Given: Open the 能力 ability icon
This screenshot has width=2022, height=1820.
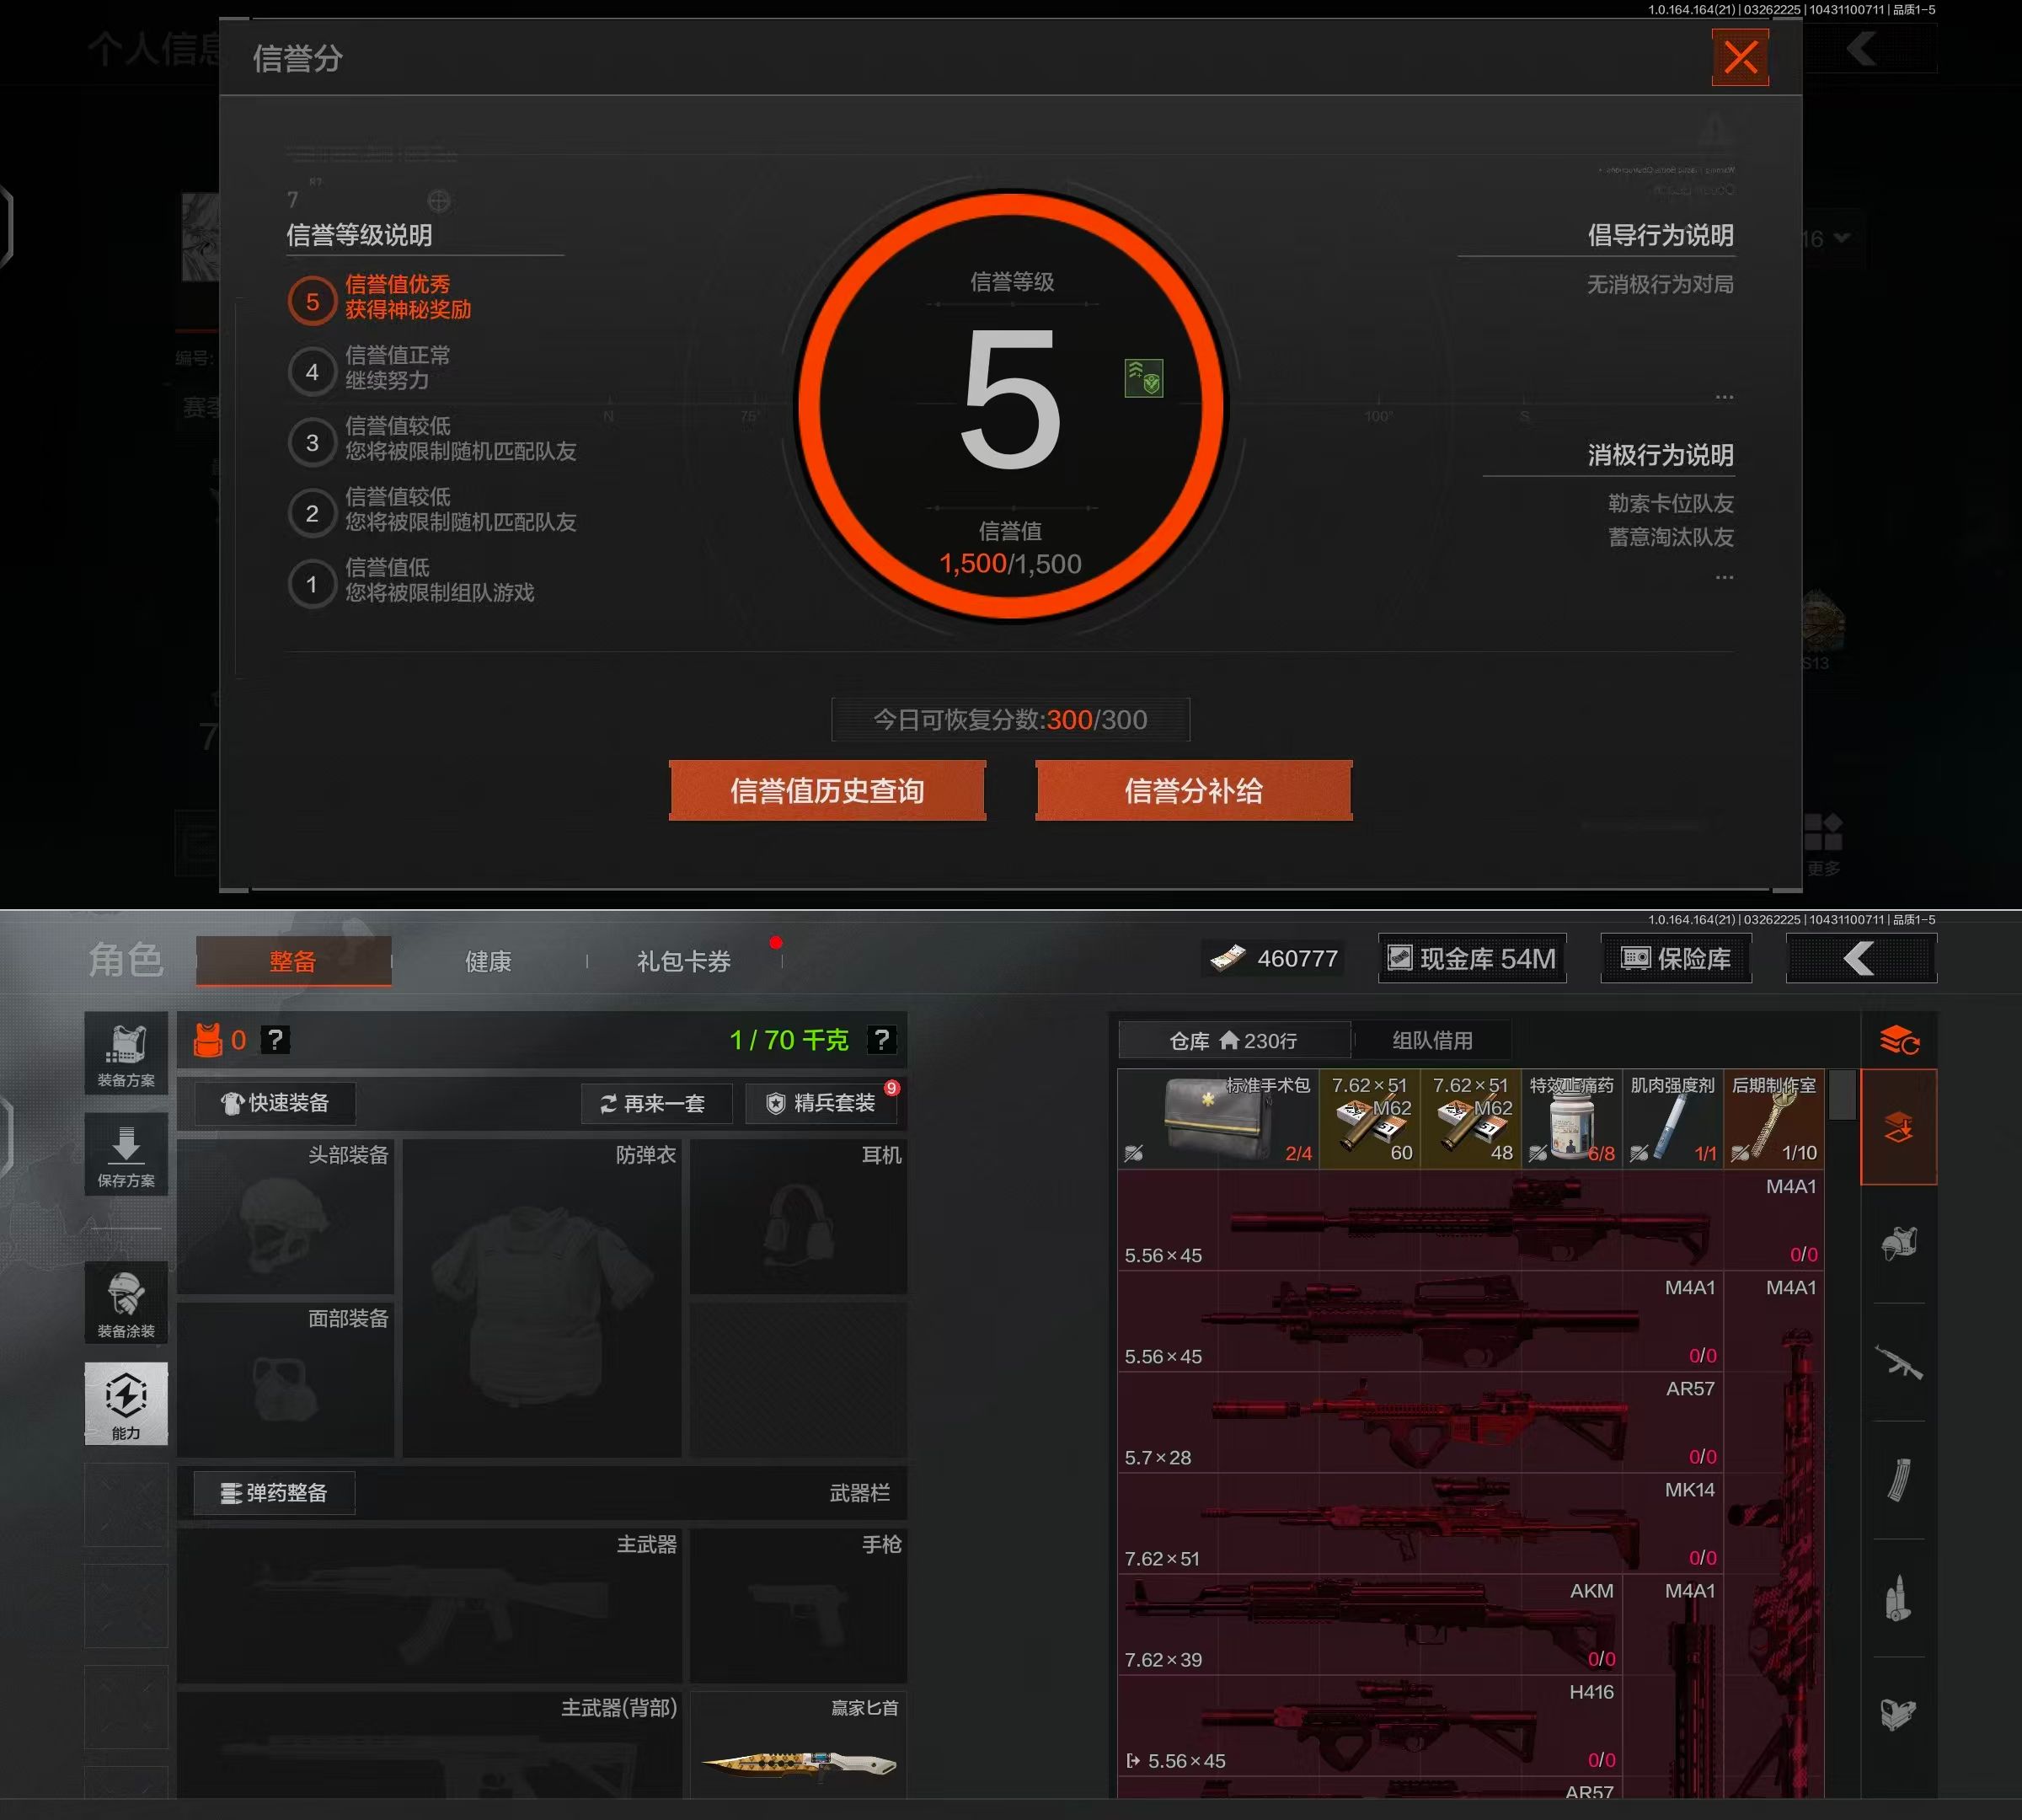Looking at the screenshot, I should click(125, 1402).
